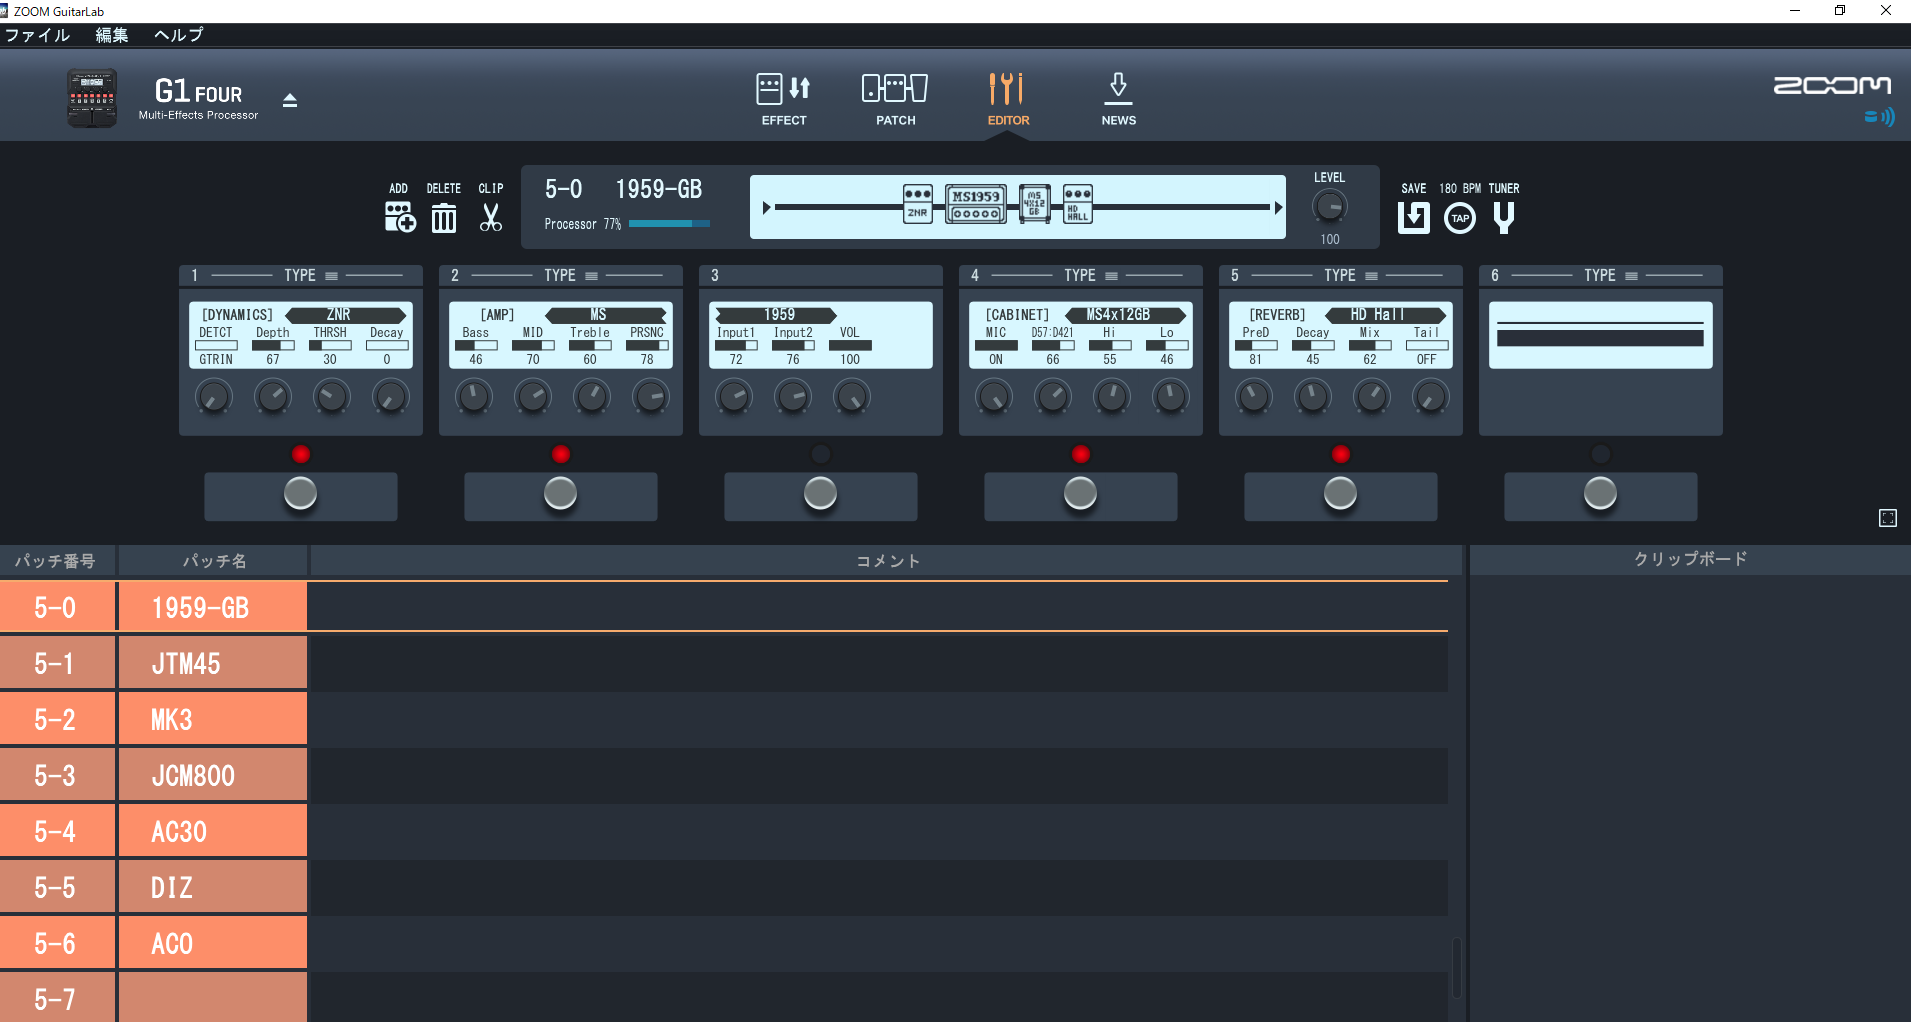Click the CABINET Hi knob
The height and width of the screenshot is (1022, 1911).
pyautogui.click(x=1111, y=397)
